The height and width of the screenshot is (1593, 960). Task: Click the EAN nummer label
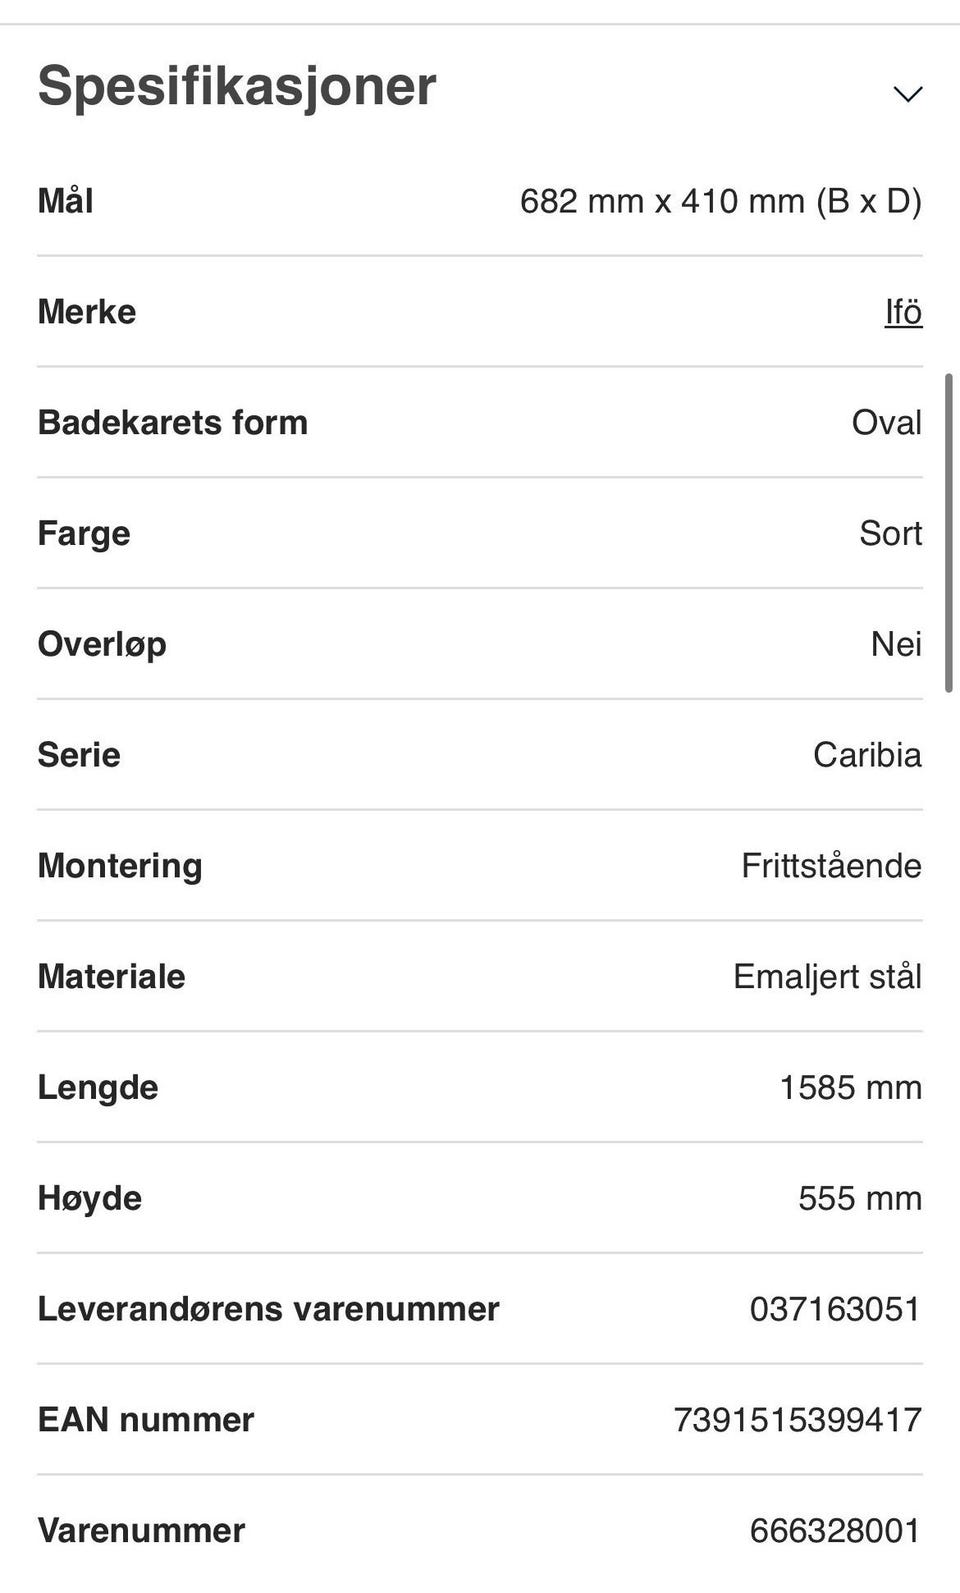click(146, 1419)
